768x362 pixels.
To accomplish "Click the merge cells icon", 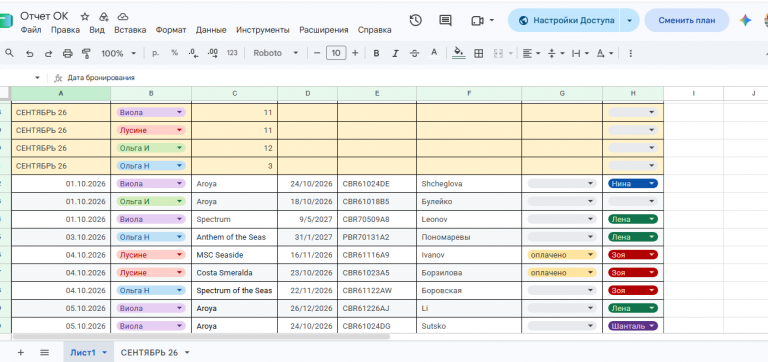I will [x=499, y=53].
